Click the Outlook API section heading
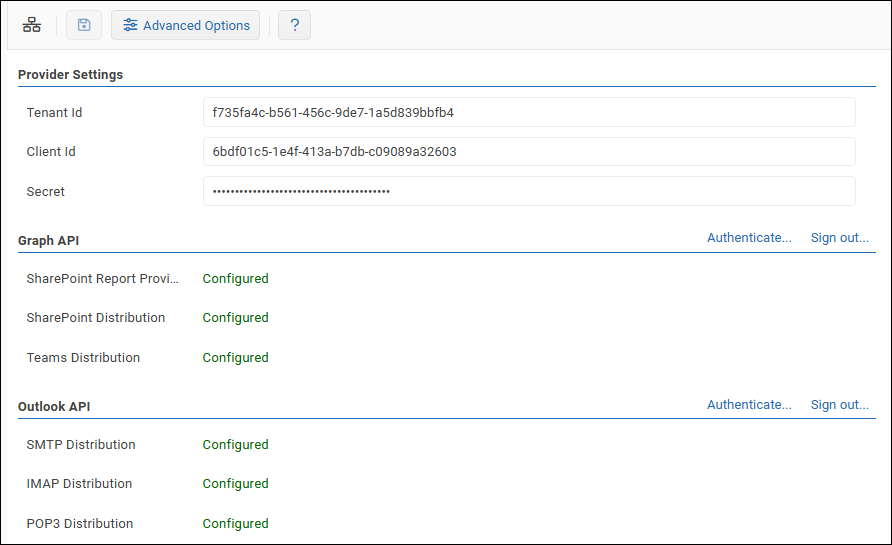This screenshot has height=545, width=892. (x=54, y=407)
